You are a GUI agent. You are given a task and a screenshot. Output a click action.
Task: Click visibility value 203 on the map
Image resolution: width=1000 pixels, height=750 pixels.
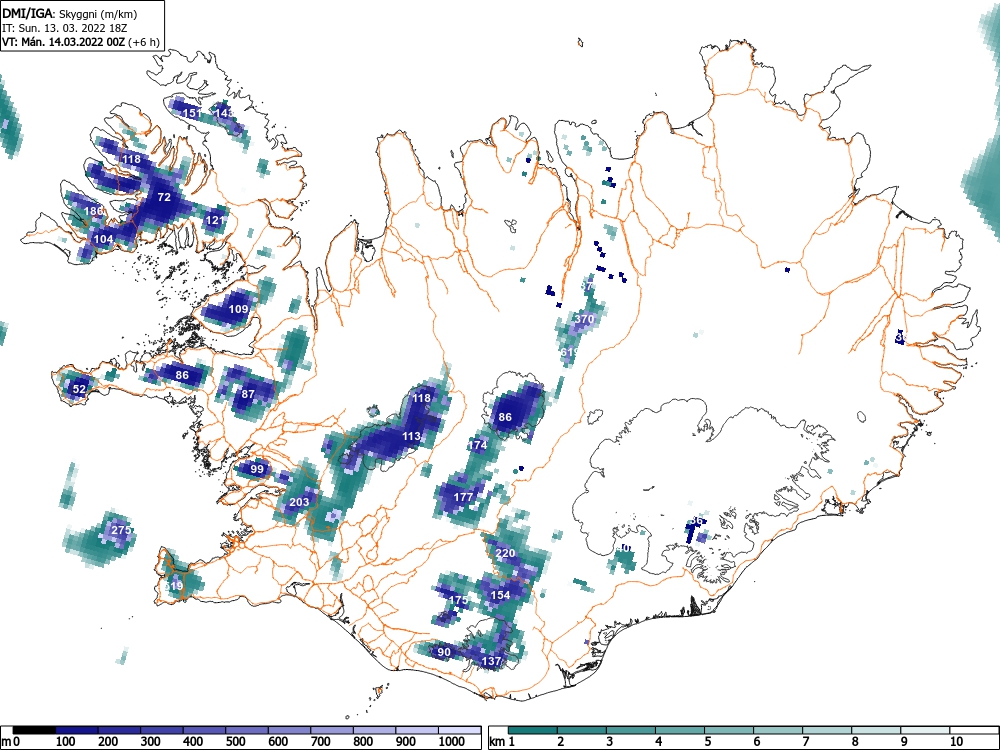299,502
